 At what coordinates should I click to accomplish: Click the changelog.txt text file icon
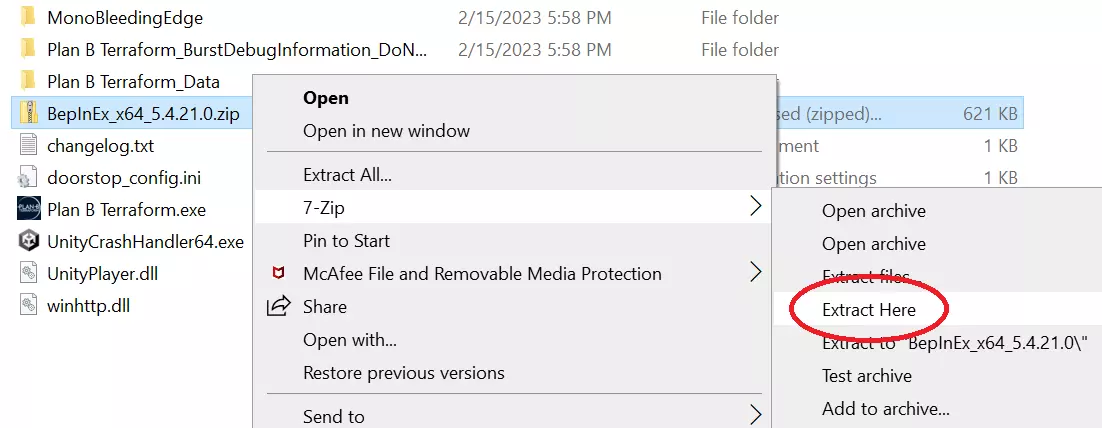[28, 146]
